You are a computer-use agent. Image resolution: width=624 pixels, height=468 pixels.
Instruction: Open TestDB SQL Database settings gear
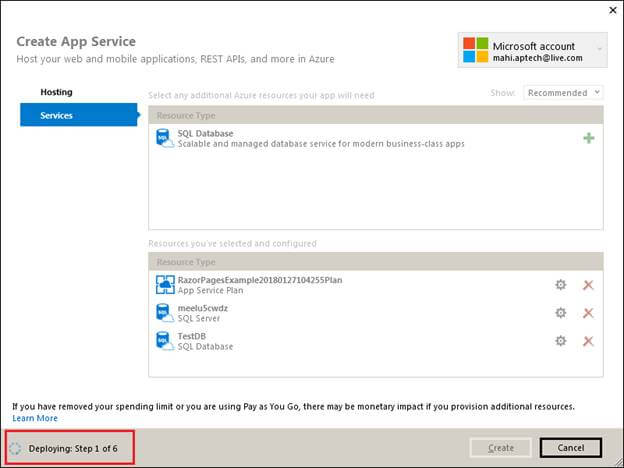(x=560, y=341)
